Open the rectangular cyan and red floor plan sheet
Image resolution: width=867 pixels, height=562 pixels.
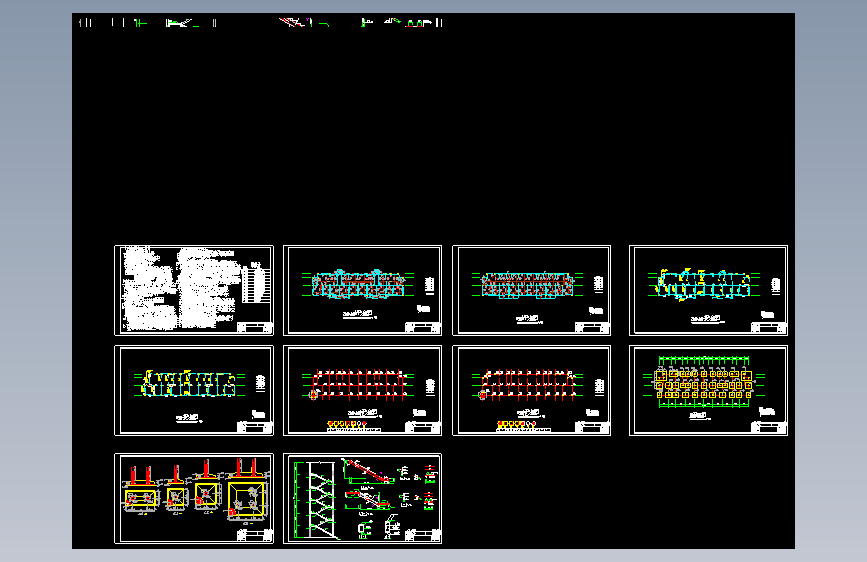[531, 290]
